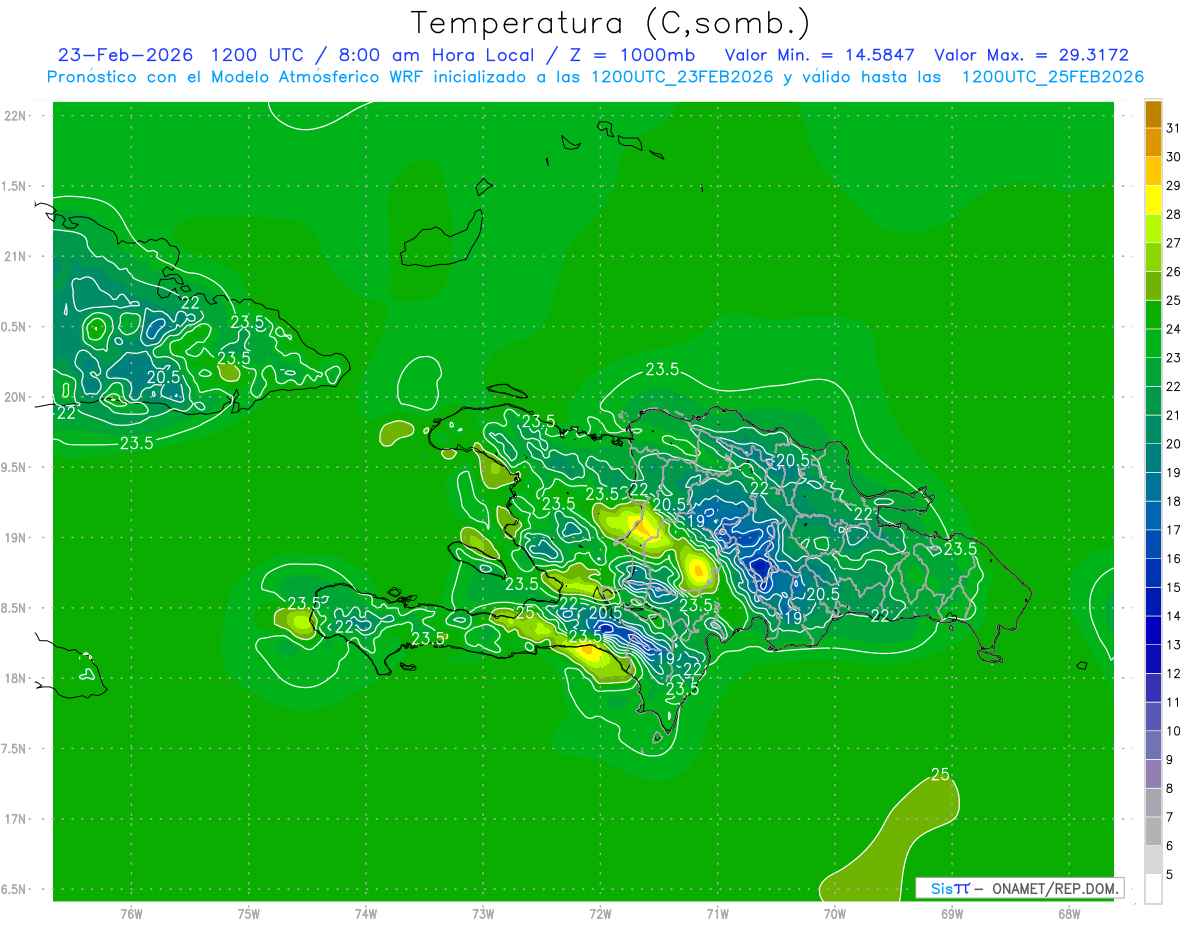
Task: Click the "19N" latitude axis label
Action: coord(16,537)
